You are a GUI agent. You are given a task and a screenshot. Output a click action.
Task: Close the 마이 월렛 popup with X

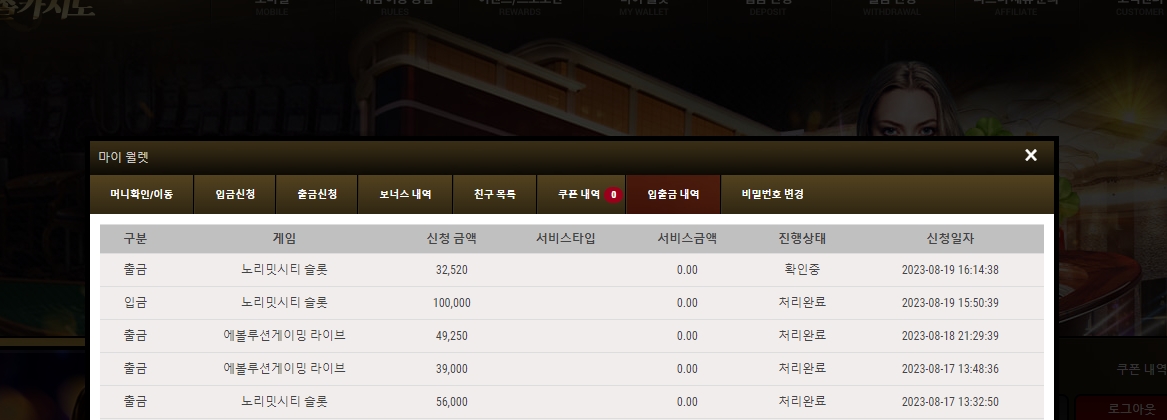(1030, 156)
